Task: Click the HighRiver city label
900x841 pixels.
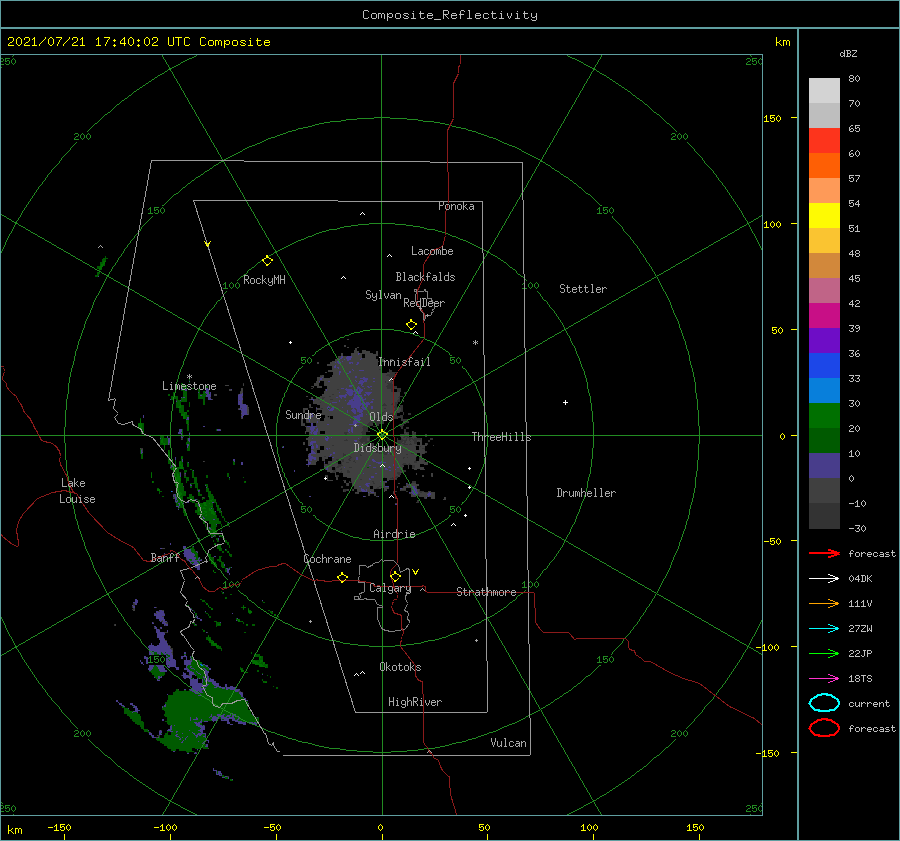Action: 415,702
